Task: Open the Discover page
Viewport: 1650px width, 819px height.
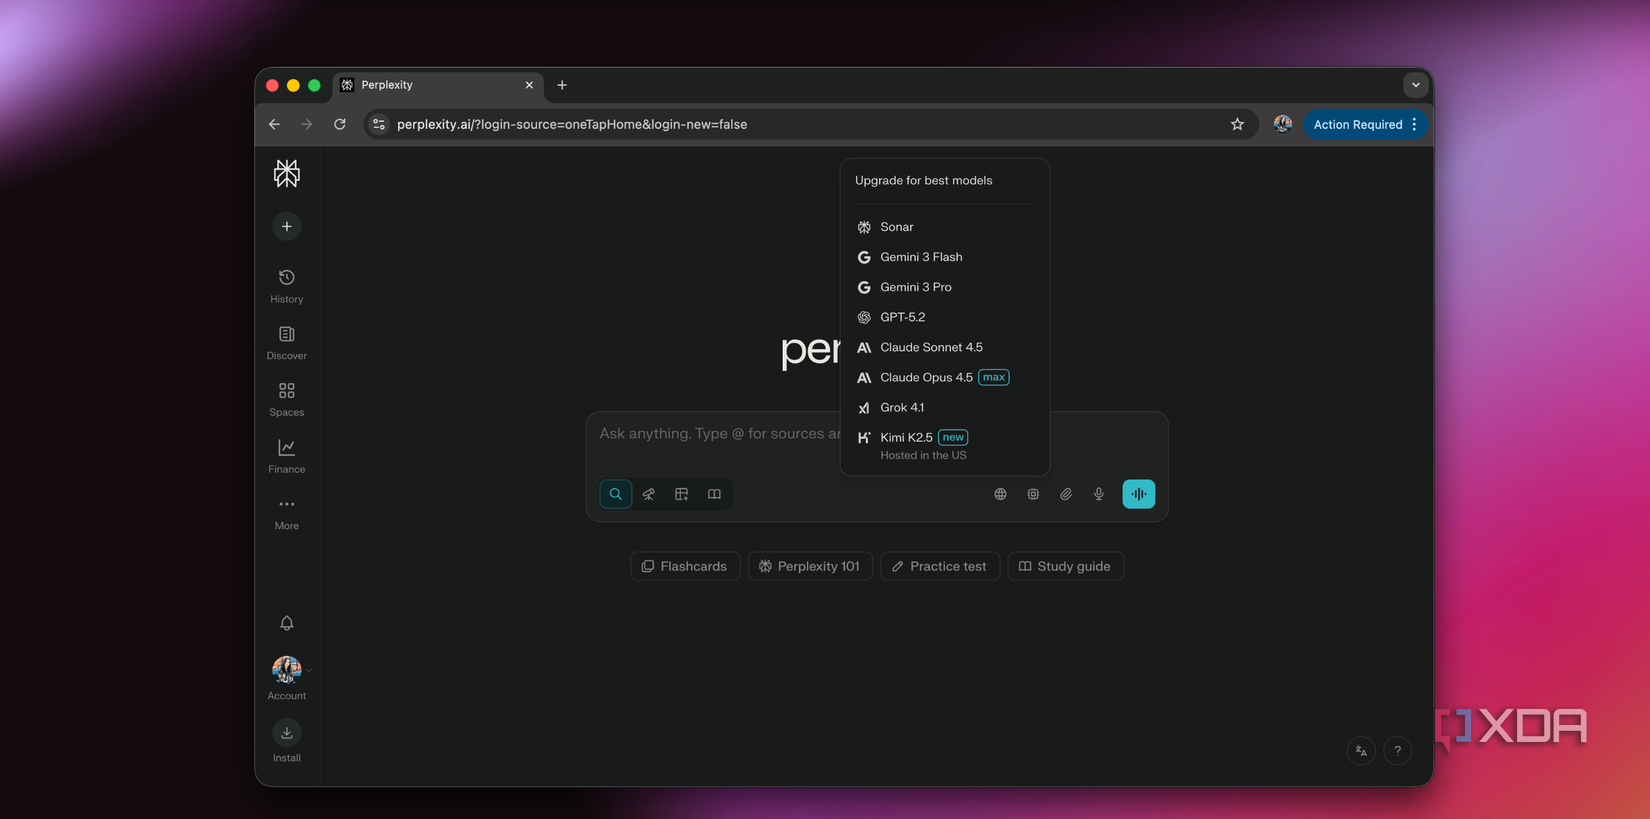Action: [287, 343]
